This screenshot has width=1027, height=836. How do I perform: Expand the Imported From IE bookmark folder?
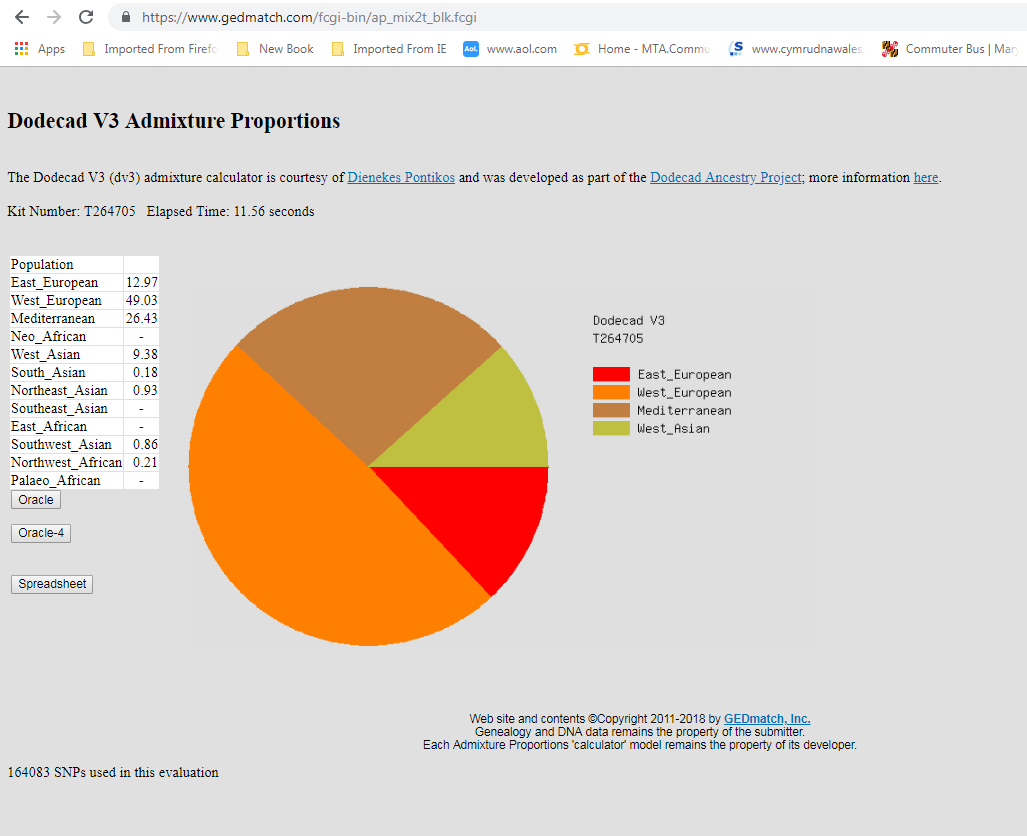(x=389, y=49)
